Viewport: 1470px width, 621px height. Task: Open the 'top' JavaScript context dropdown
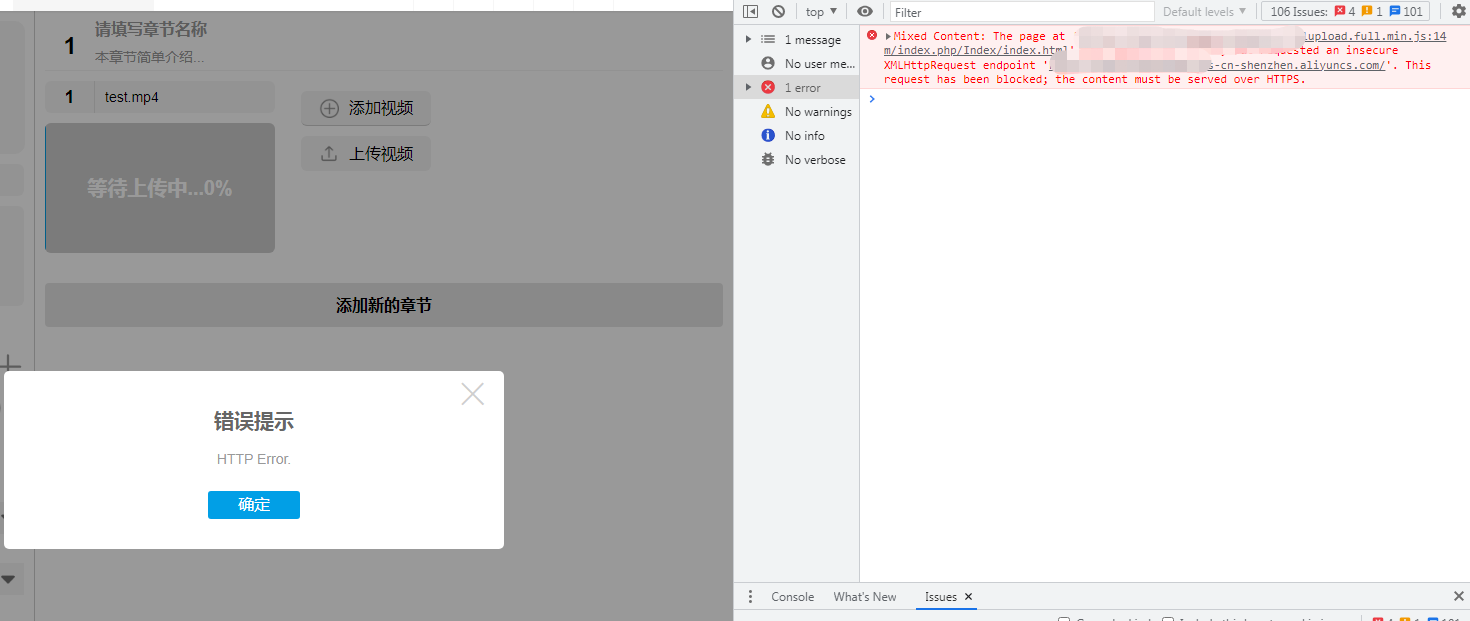coord(821,12)
